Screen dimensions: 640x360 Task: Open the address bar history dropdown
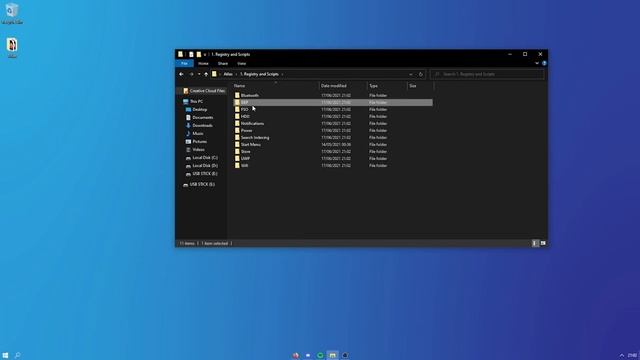(x=411, y=74)
